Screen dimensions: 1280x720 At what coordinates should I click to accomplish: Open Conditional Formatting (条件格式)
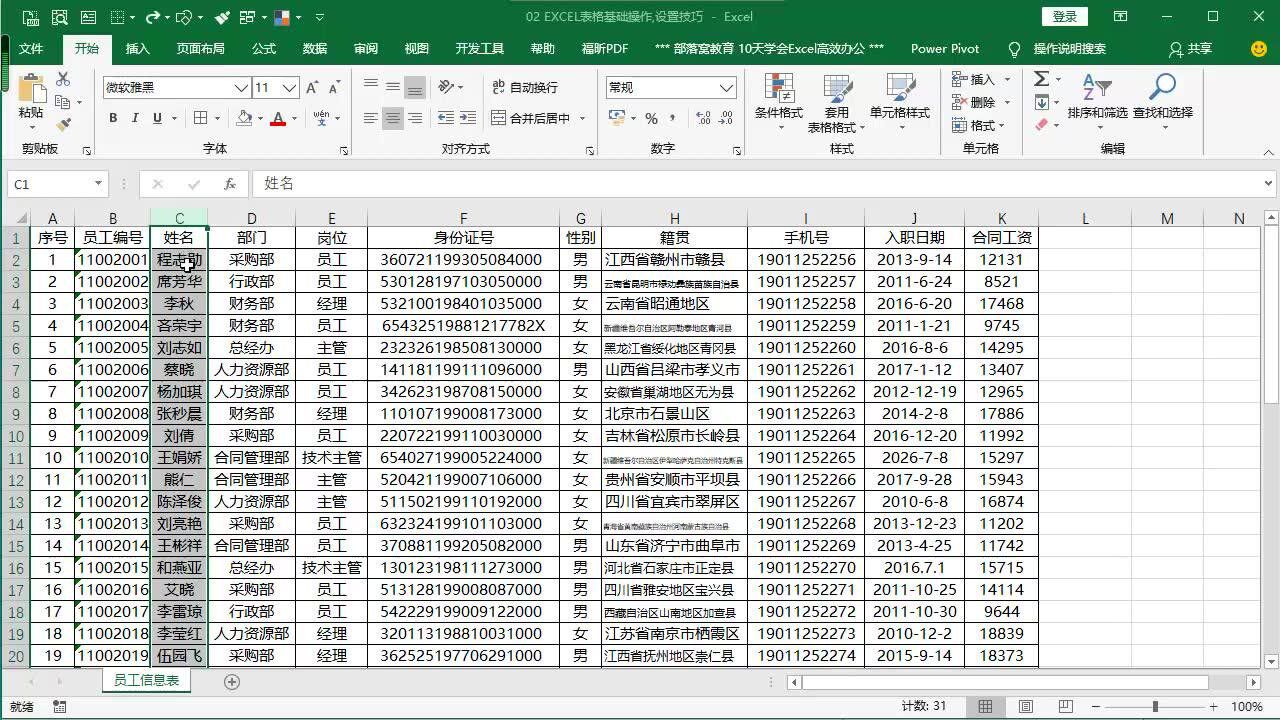coord(778,102)
